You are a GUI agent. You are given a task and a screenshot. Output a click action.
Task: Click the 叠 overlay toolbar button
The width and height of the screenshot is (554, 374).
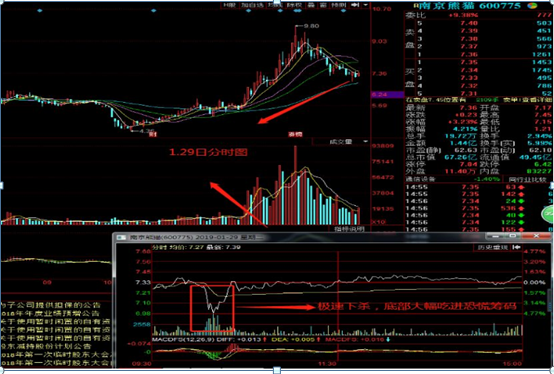tap(311, 5)
